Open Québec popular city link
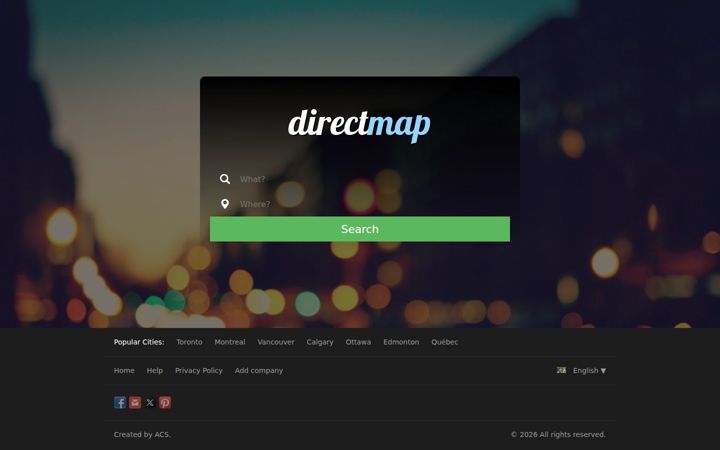The height and width of the screenshot is (450, 720). point(444,342)
